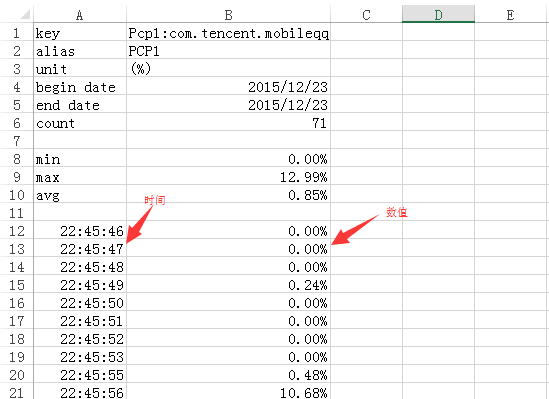The height and width of the screenshot is (399, 549).
Task: Click the 'count' cell
Action: pos(80,123)
